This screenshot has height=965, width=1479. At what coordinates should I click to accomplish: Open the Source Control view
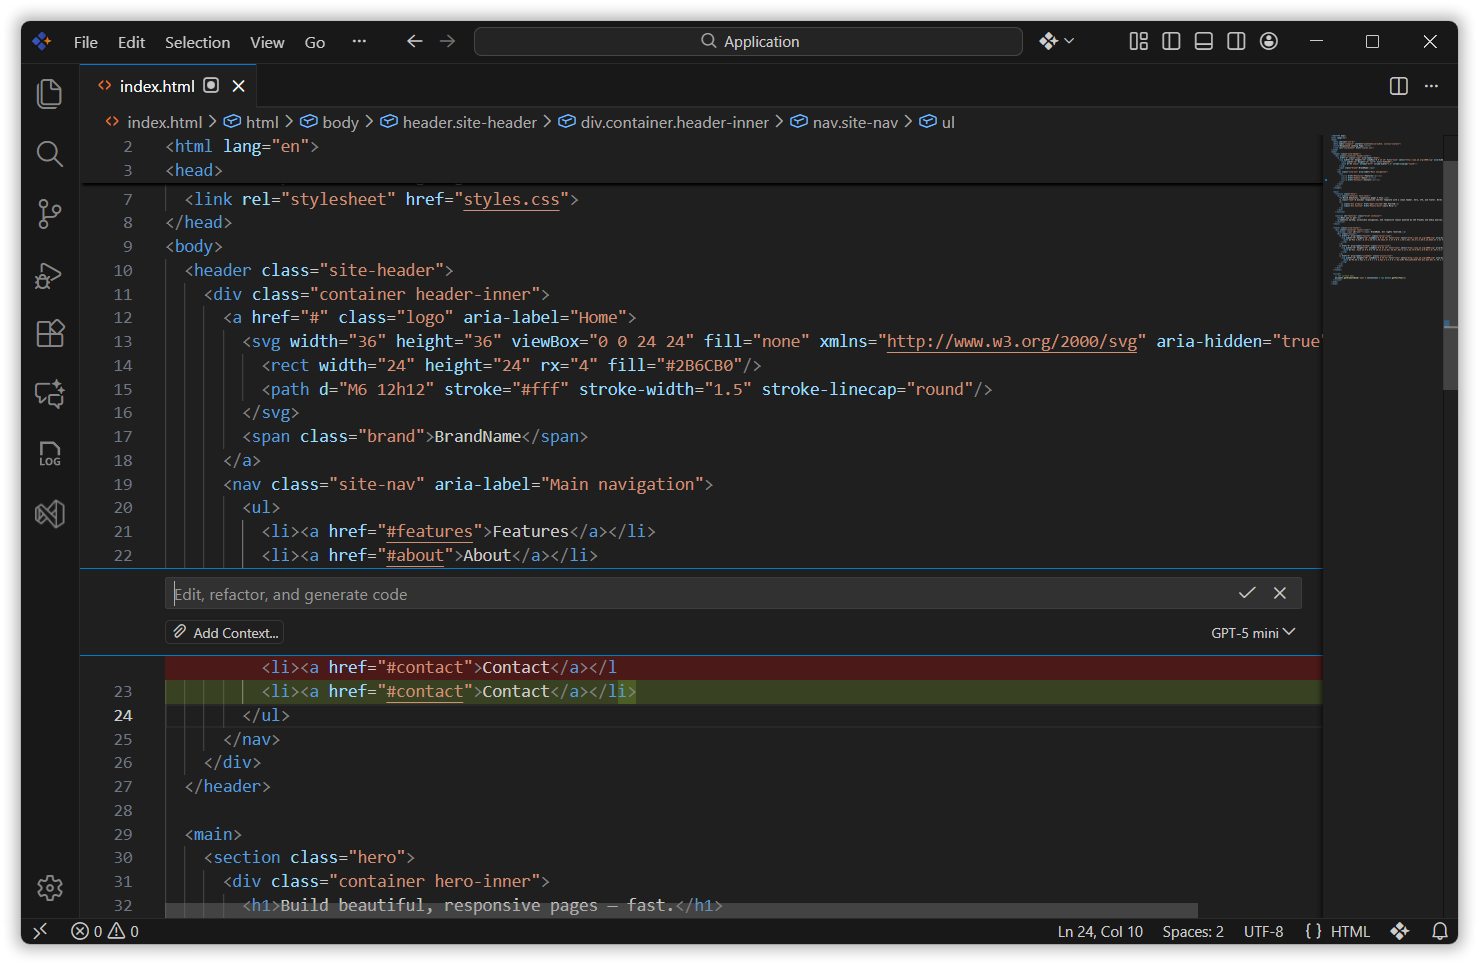click(x=49, y=214)
